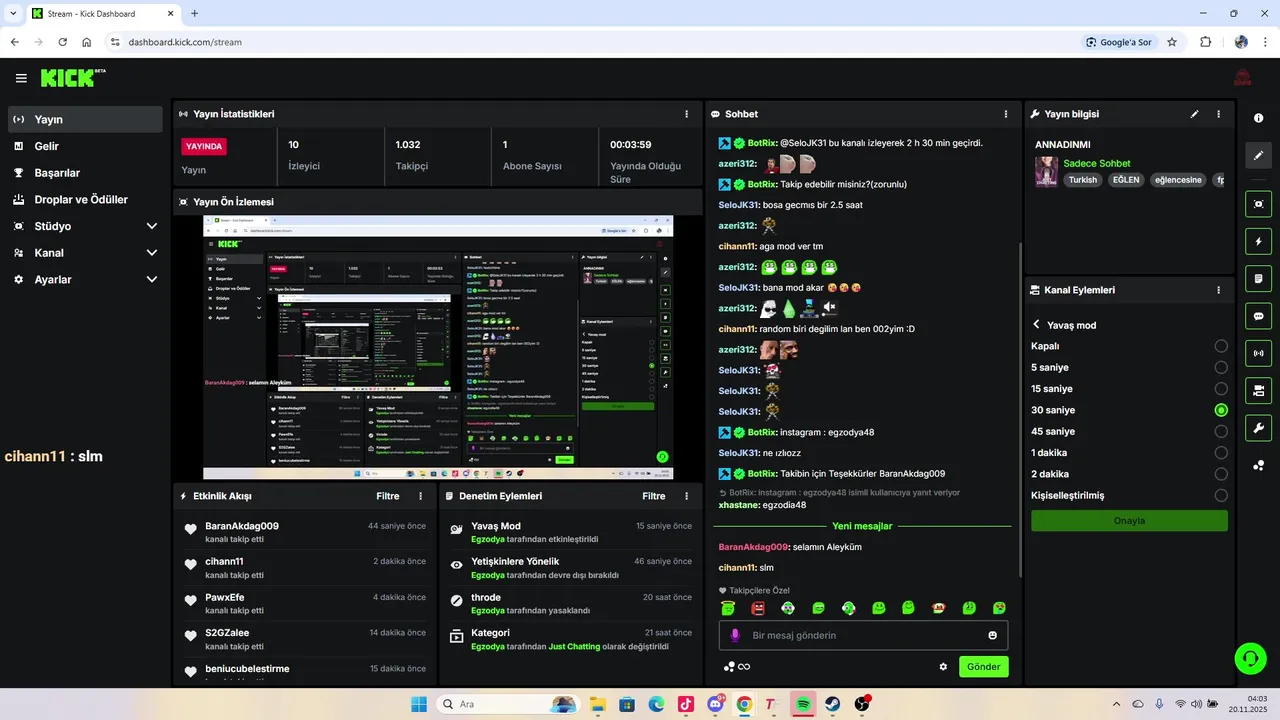Click the Sadece Sohbet category link
The width and height of the screenshot is (1280, 720).
[x=1097, y=163]
